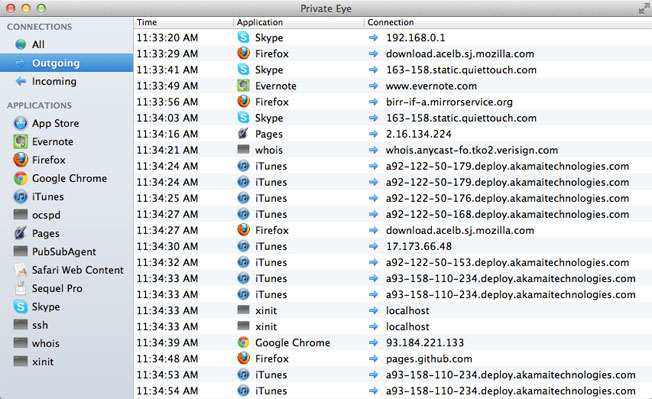Click Chrome icon in the 11:34:39 AM row
Image resolution: width=652 pixels, height=399 pixels.
[x=243, y=342]
